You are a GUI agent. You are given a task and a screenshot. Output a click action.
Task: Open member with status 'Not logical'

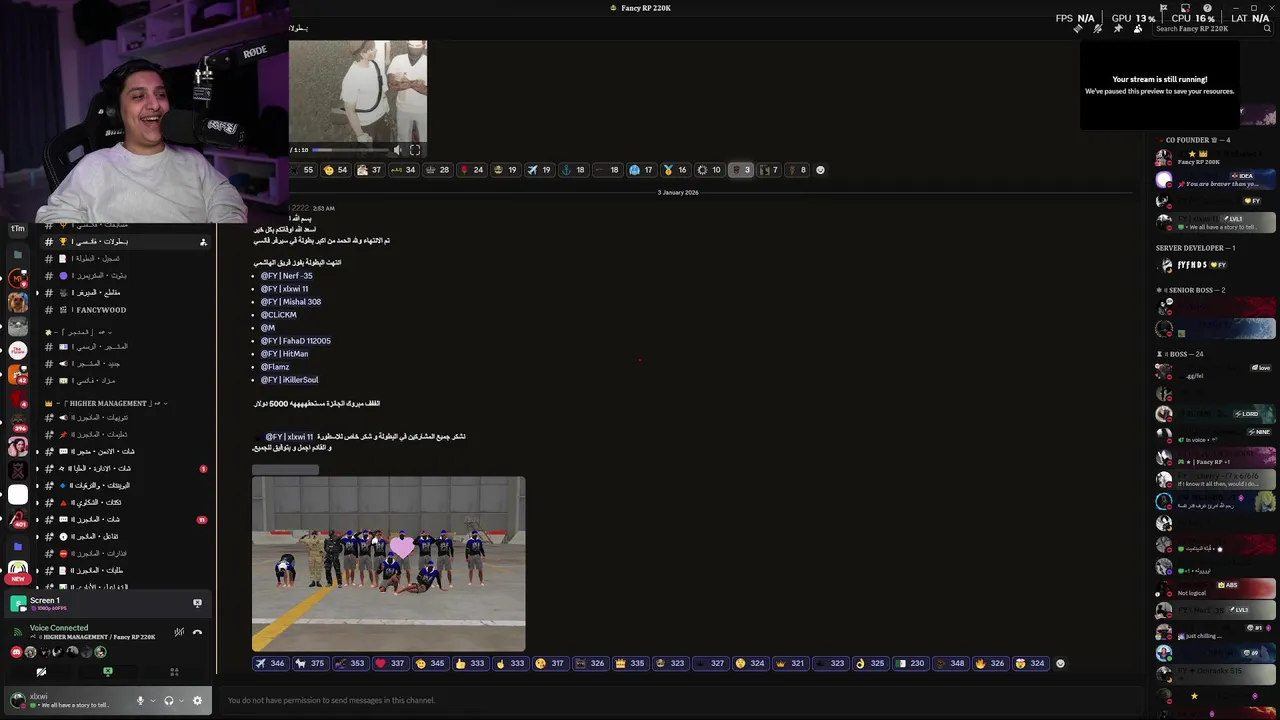click(1215, 588)
